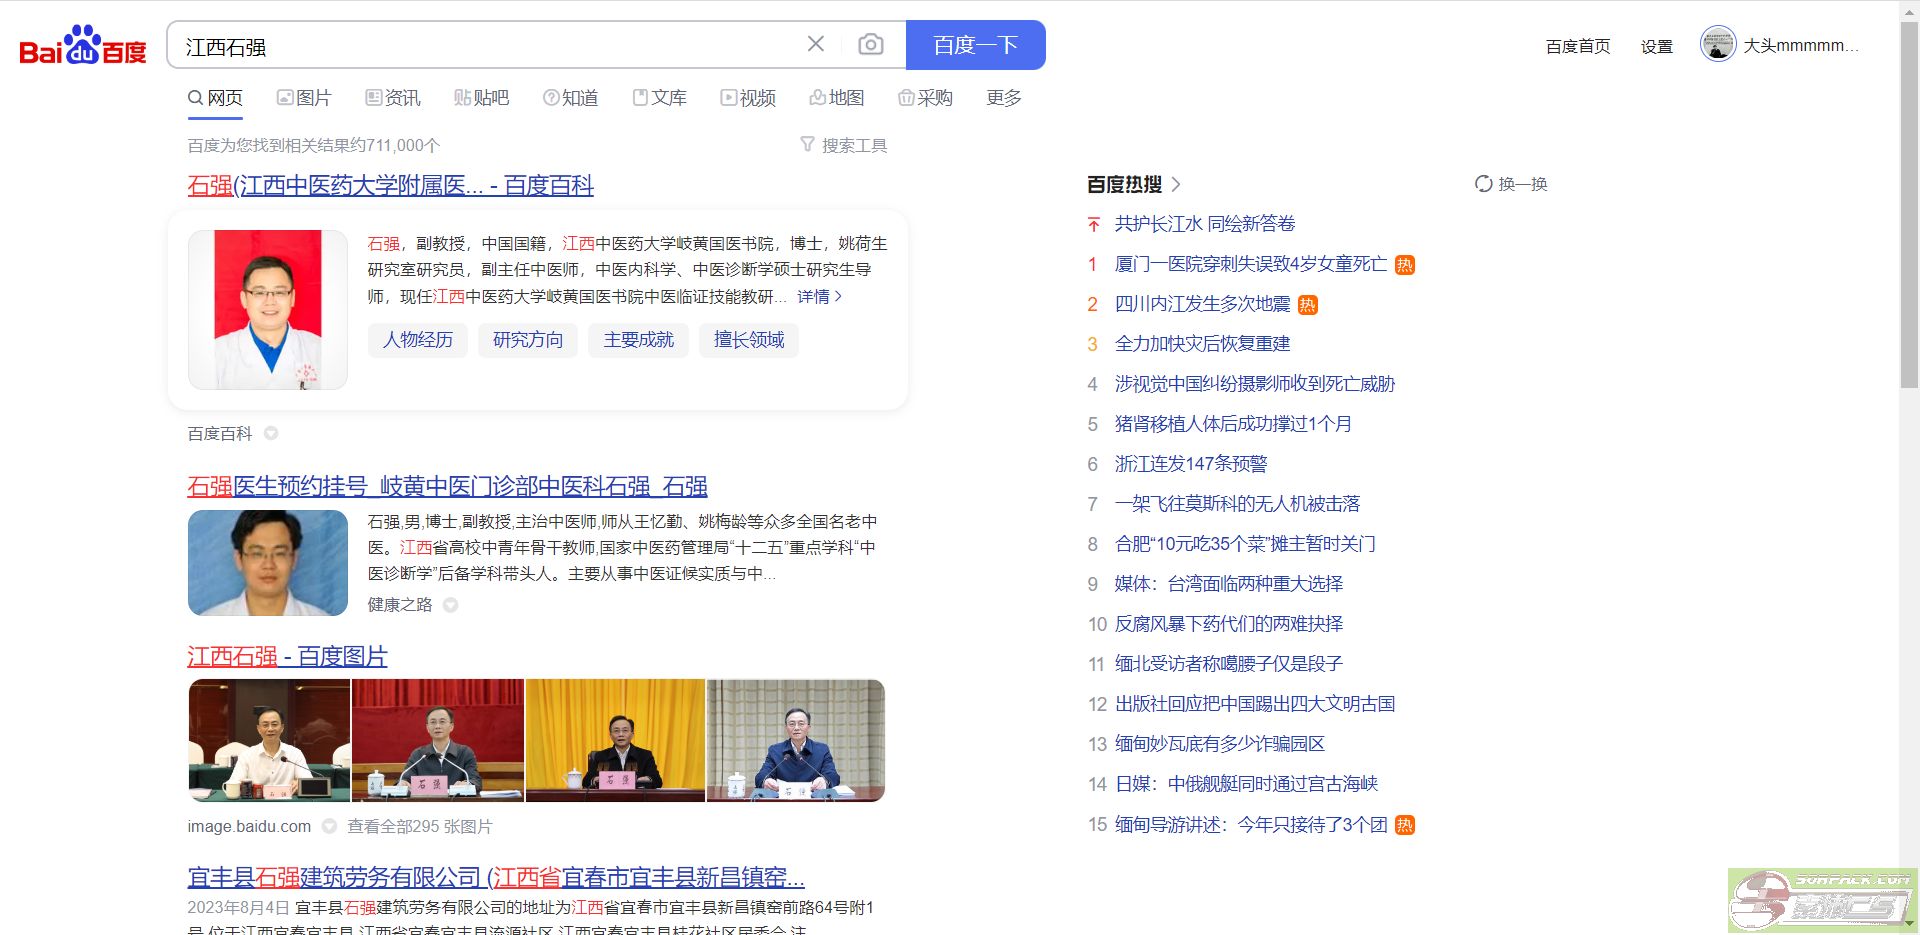This screenshot has height=935, width=1920.
Task: Open hot search 媒体：台湾面临两种重大选择
Action: click(1229, 584)
